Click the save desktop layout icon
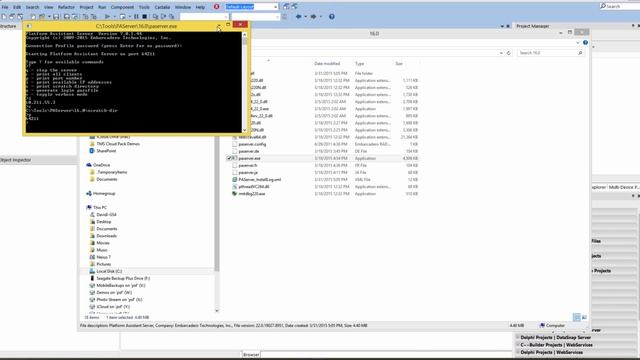Screen dimensions: 640x360 [x=286, y=7]
